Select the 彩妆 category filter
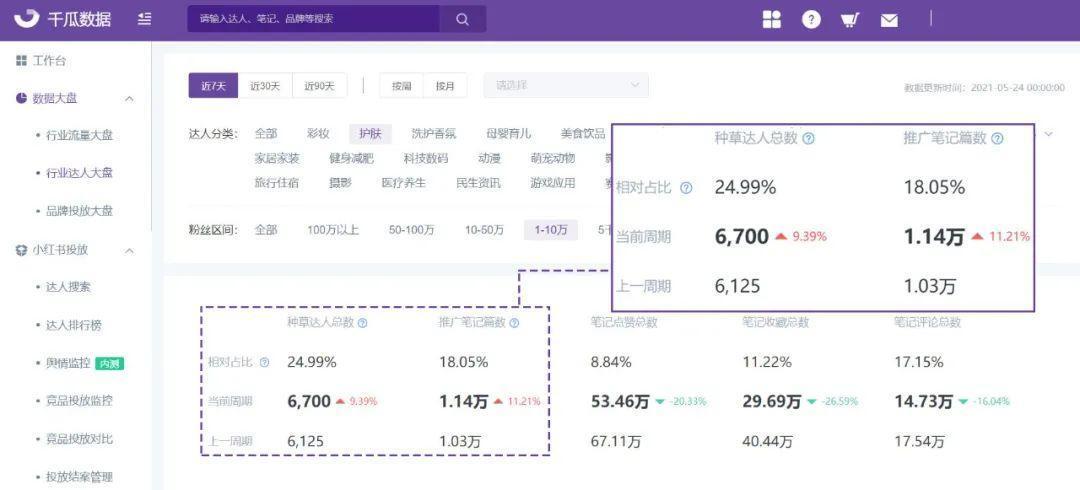Image resolution: width=1080 pixels, height=490 pixels. tap(318, 133)
